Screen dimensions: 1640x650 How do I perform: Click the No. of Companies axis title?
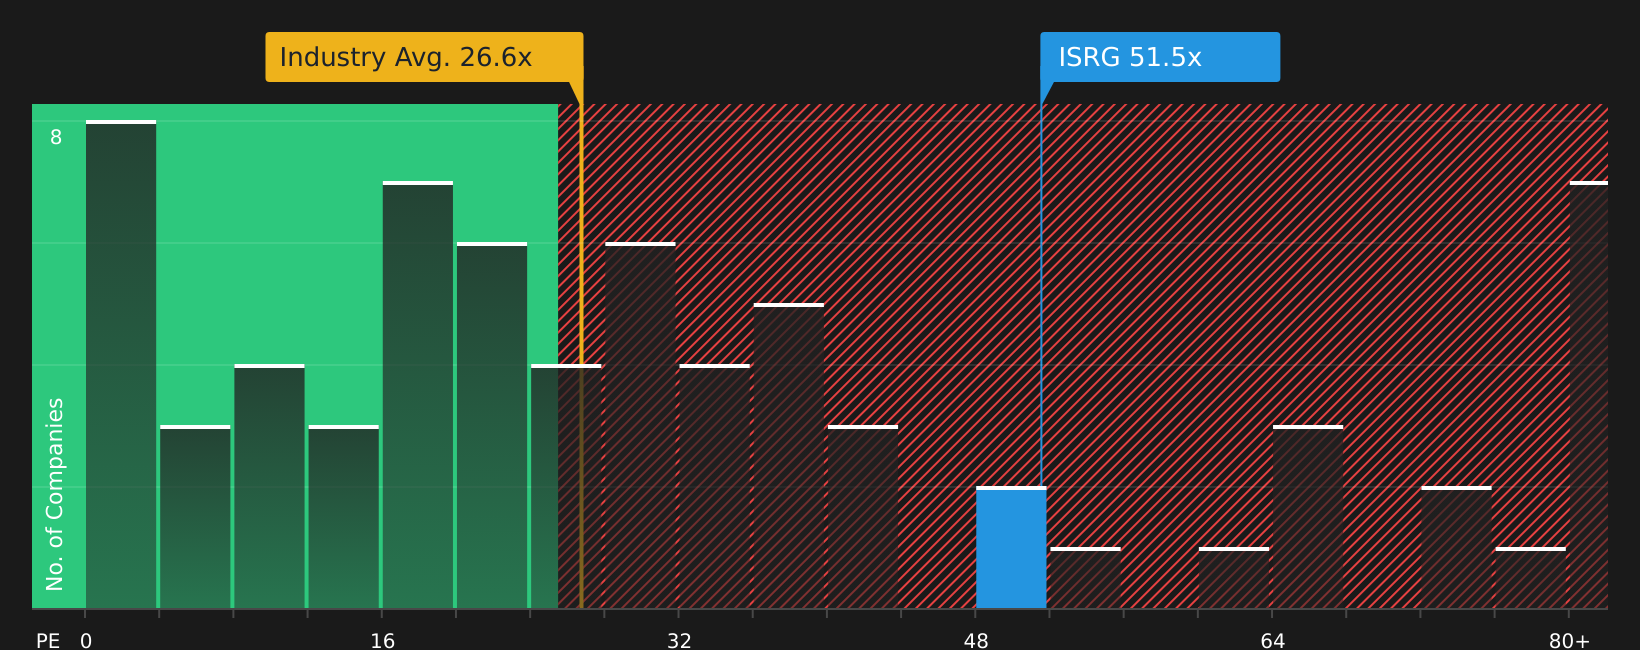(55, 494)
